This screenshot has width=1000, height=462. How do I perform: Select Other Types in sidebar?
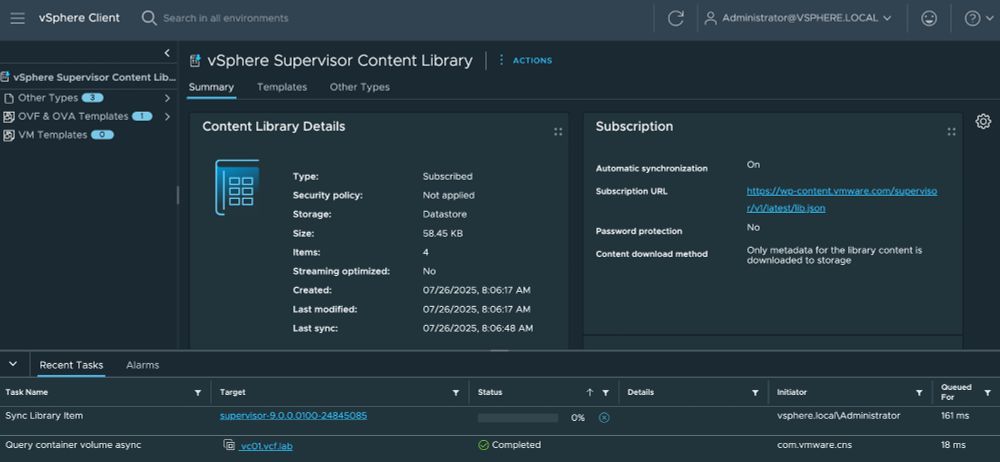coord(48,98)
